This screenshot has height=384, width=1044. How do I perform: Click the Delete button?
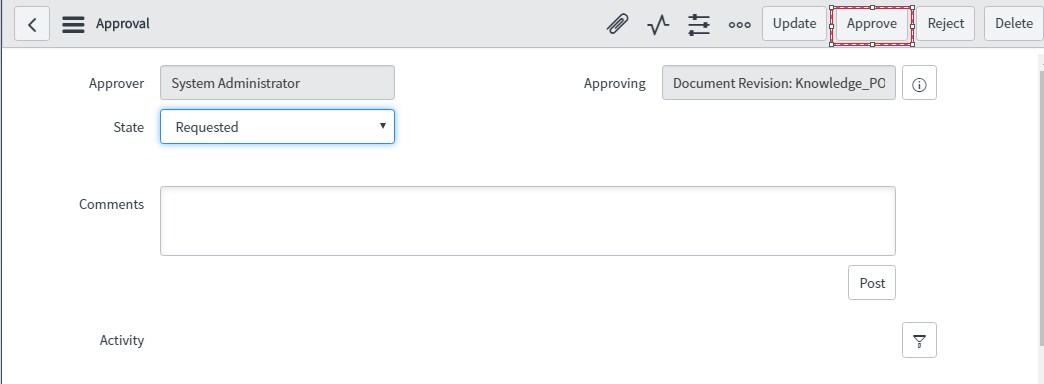point(1014,24)
